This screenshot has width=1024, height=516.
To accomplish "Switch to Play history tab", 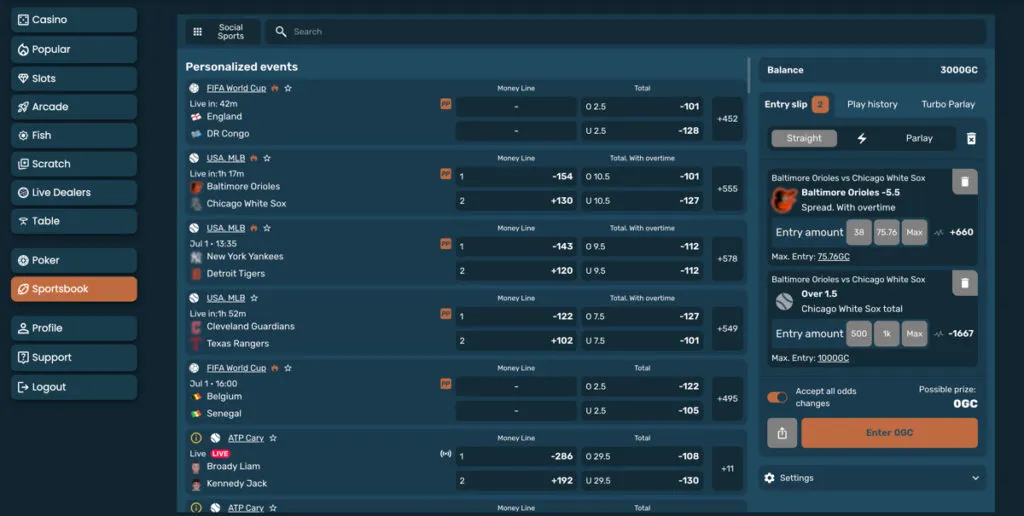I will (x=872, y=105).
